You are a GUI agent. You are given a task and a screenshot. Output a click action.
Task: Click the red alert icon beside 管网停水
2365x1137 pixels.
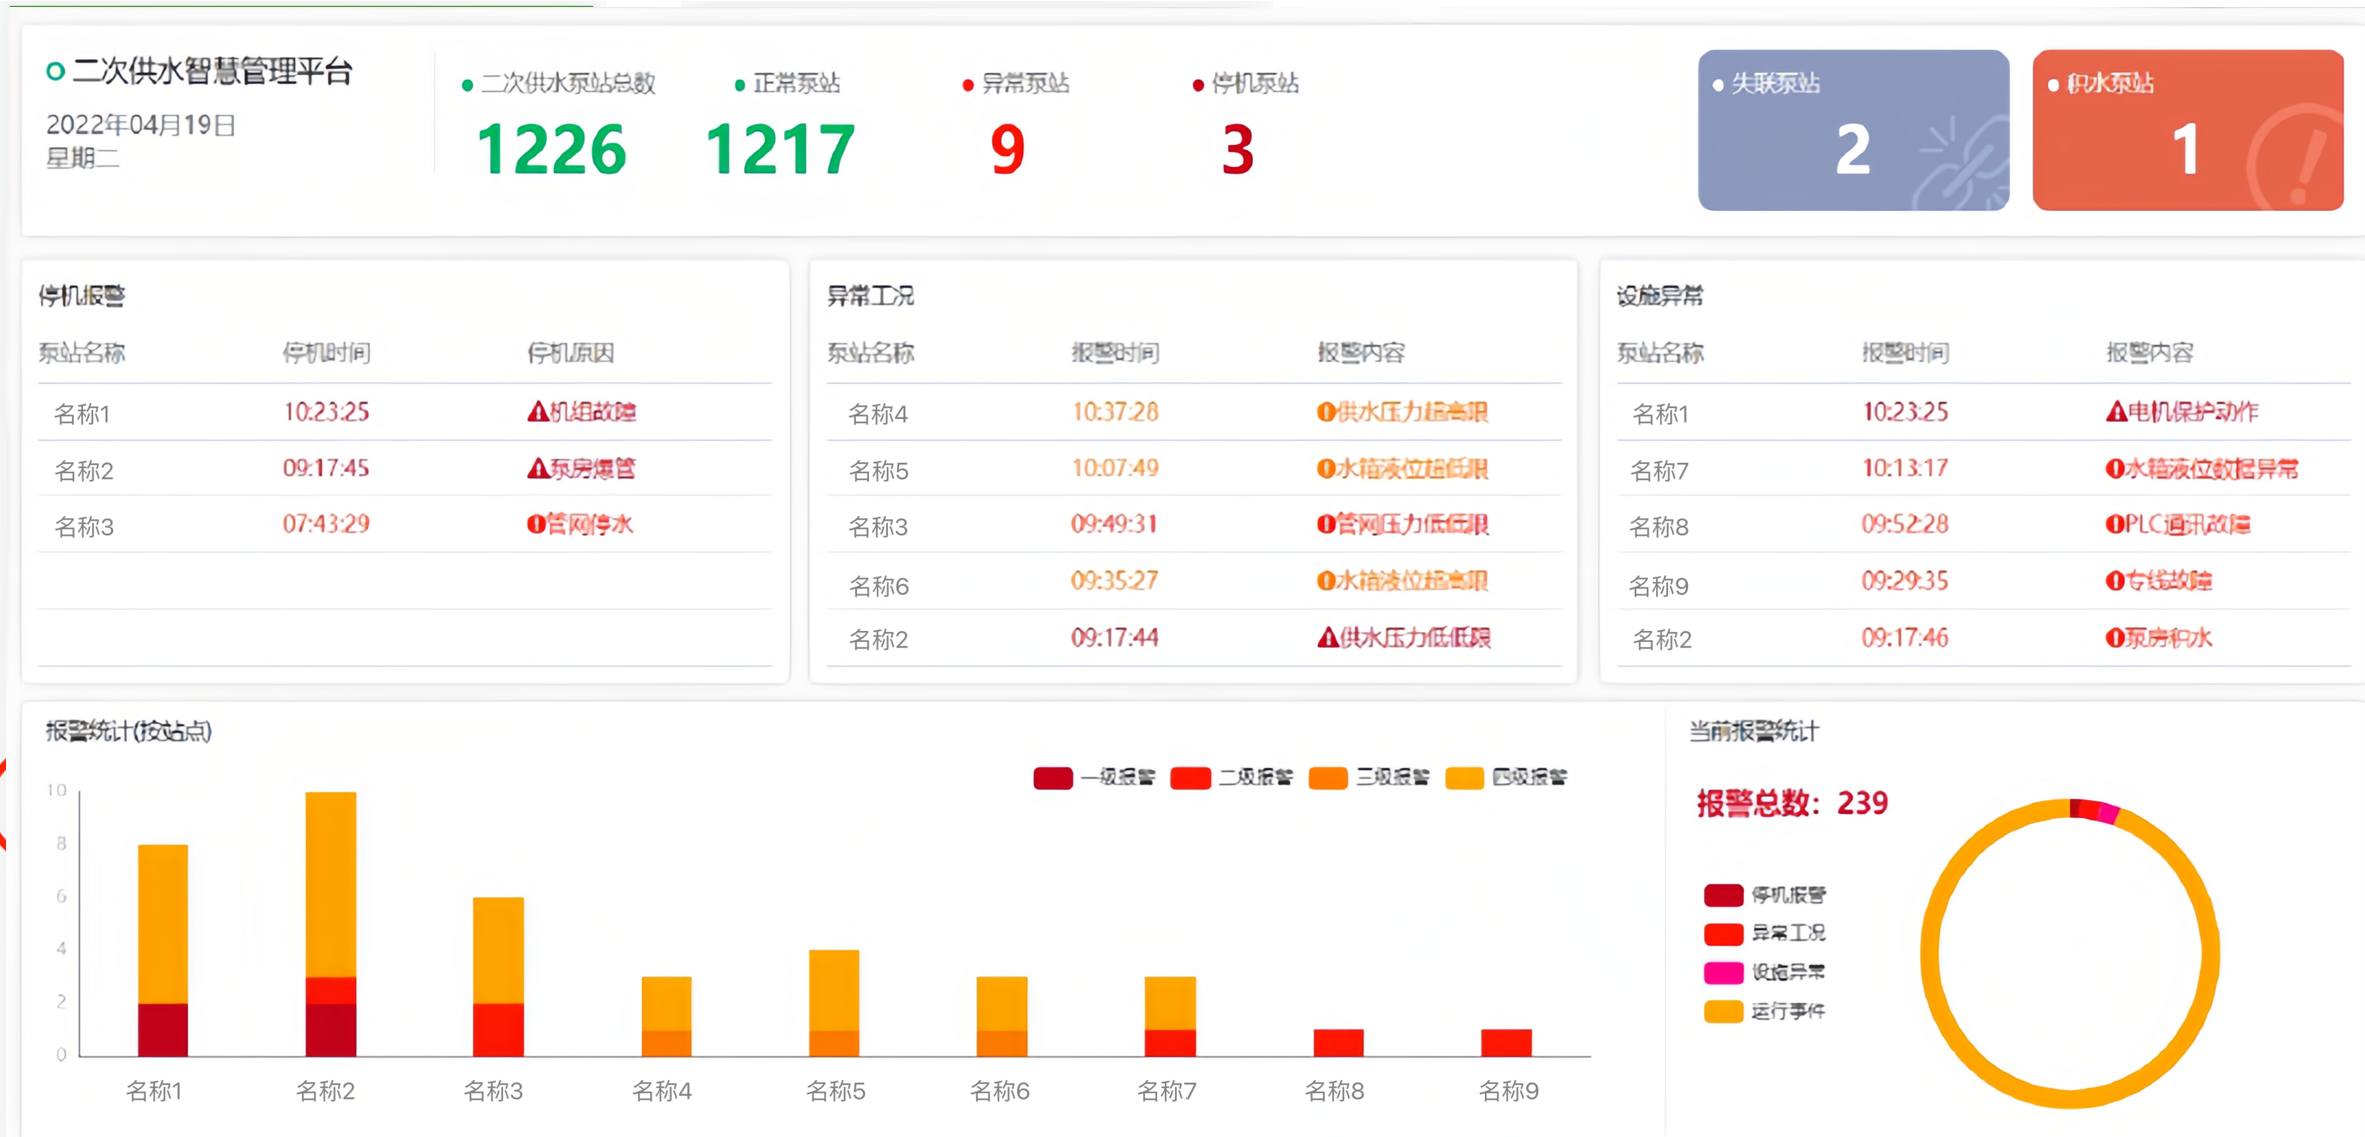[x=536, y=525]
